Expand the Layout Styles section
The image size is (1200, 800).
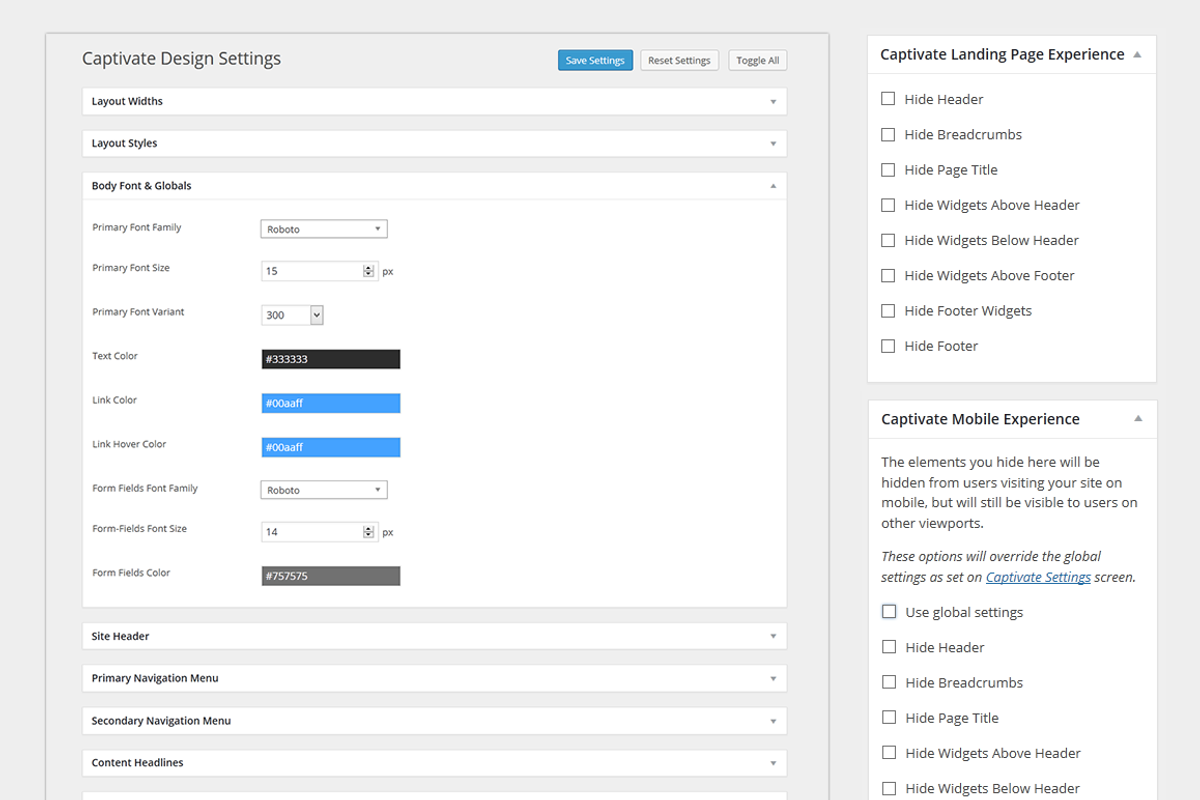pyautogui.click(x=434, y=143)
